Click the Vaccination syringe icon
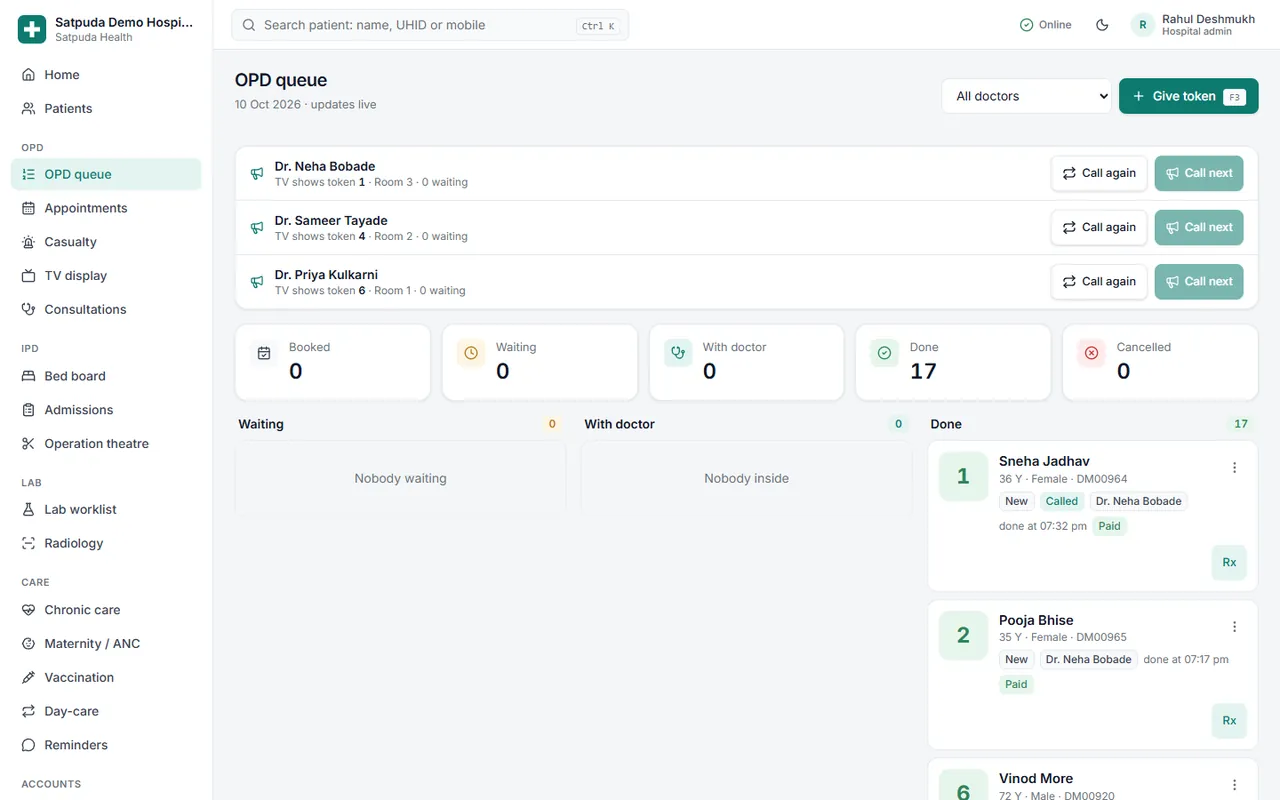 pyautogui.click(x=28, y=677)
